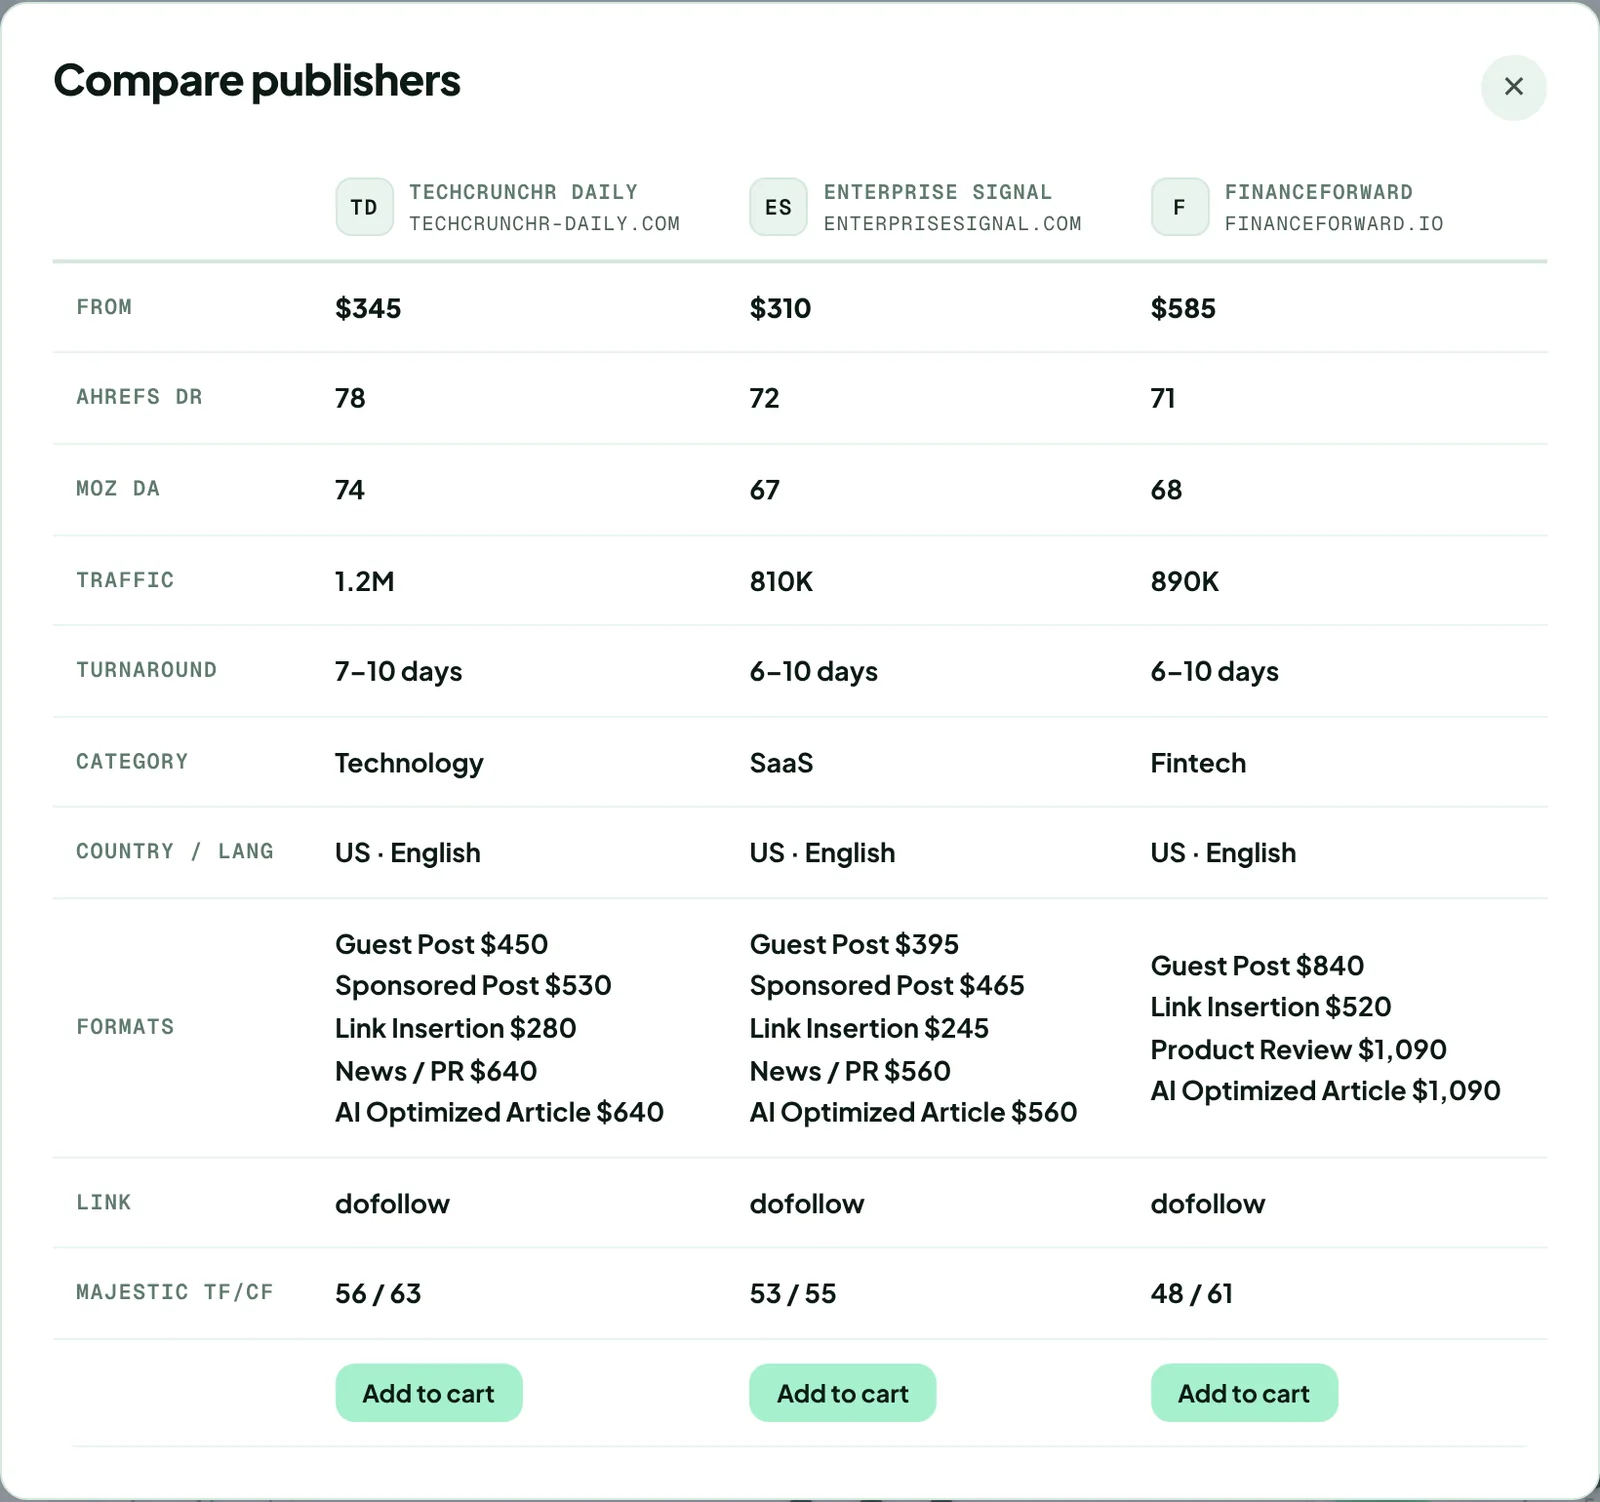Open the TECHCRUNCHR-DAILY.COM domain text

point(544,224)
